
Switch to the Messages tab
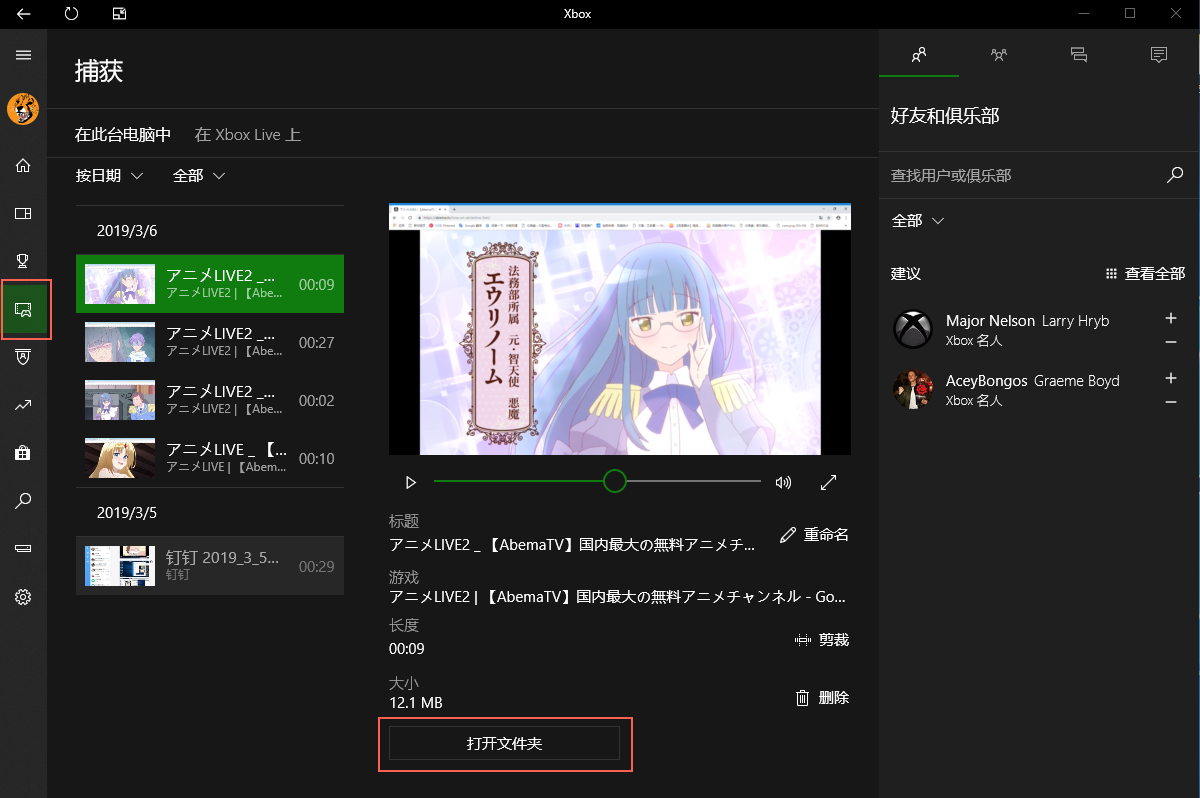click(1079, 55)
